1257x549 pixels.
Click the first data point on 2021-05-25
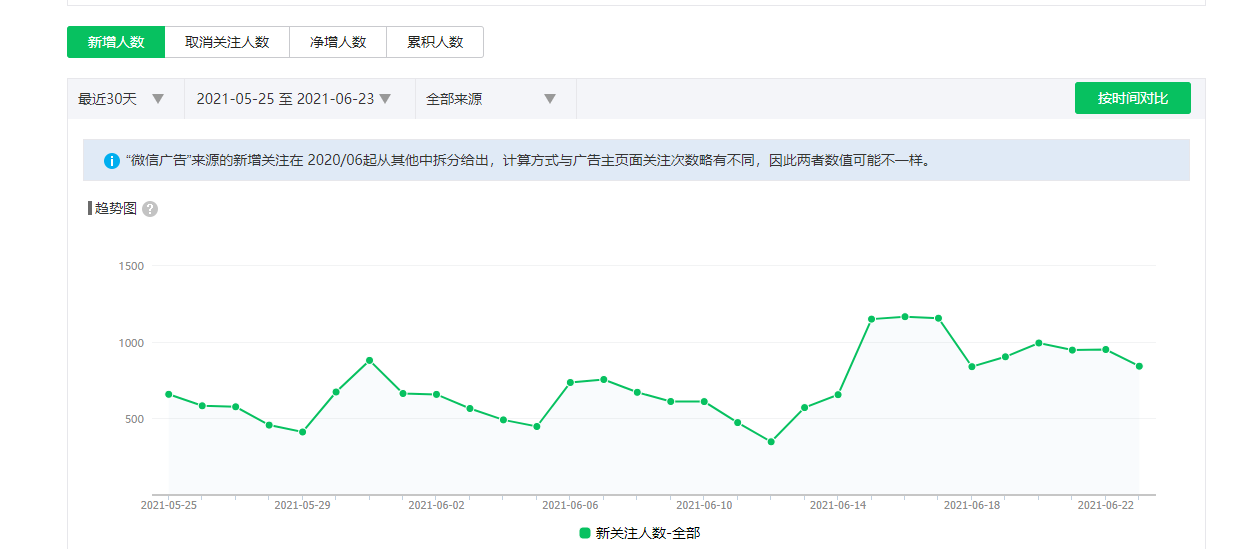coord(168,394)
